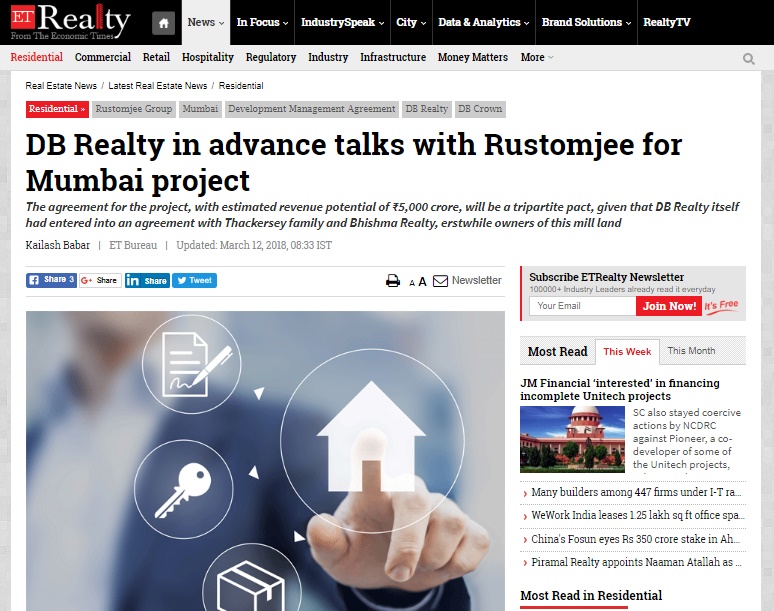The height and width of the screenshot is (611, 774).
Task: Open the IndustrySpeak dropdown
Action: tap(343, 22)
